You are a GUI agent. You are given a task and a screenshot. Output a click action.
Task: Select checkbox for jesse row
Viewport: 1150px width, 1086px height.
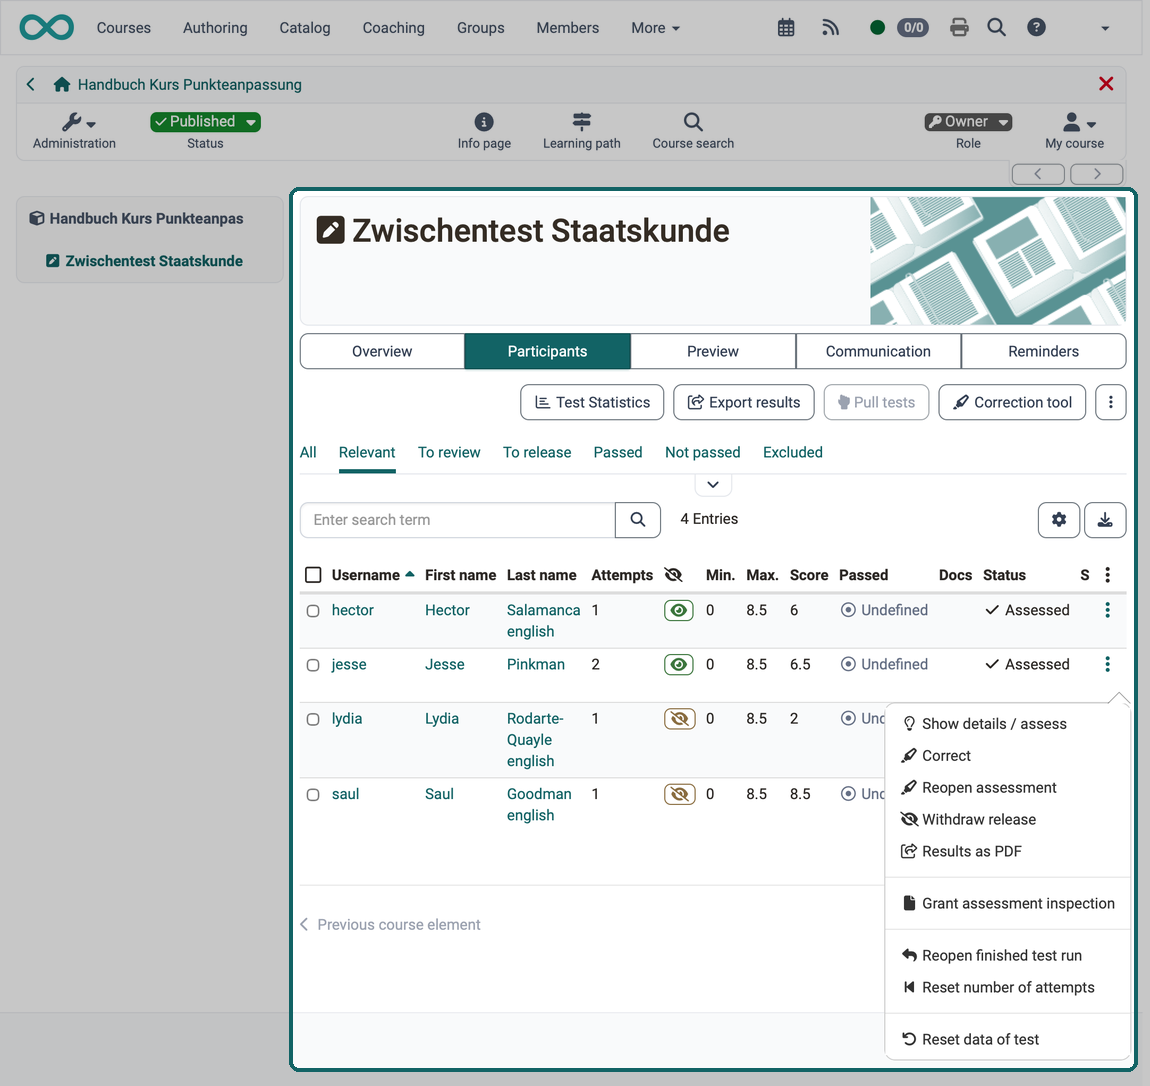(313, 665)
